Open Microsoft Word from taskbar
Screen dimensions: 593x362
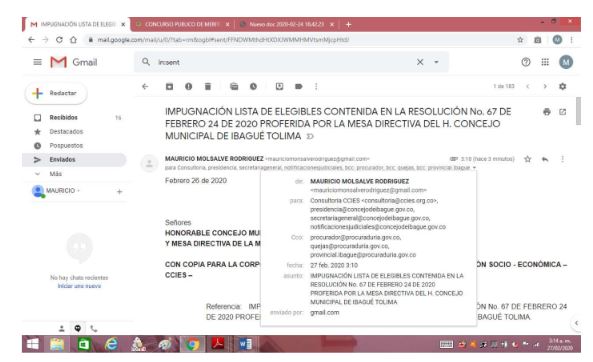[x=246, y=344]
